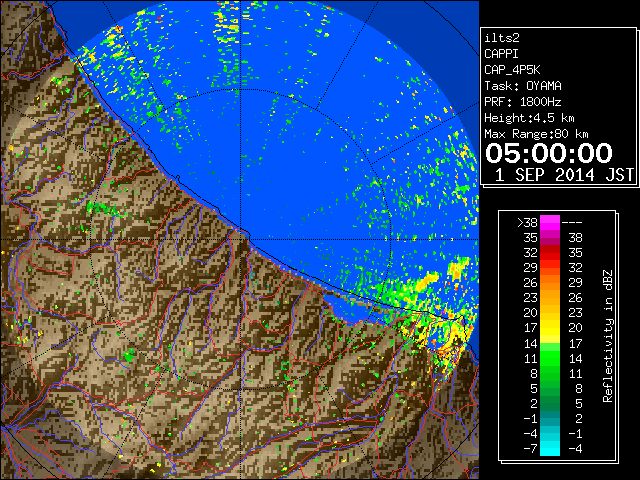Select the "Task: OYAMA" line
The image size is (640, 480).
(523, 86)
